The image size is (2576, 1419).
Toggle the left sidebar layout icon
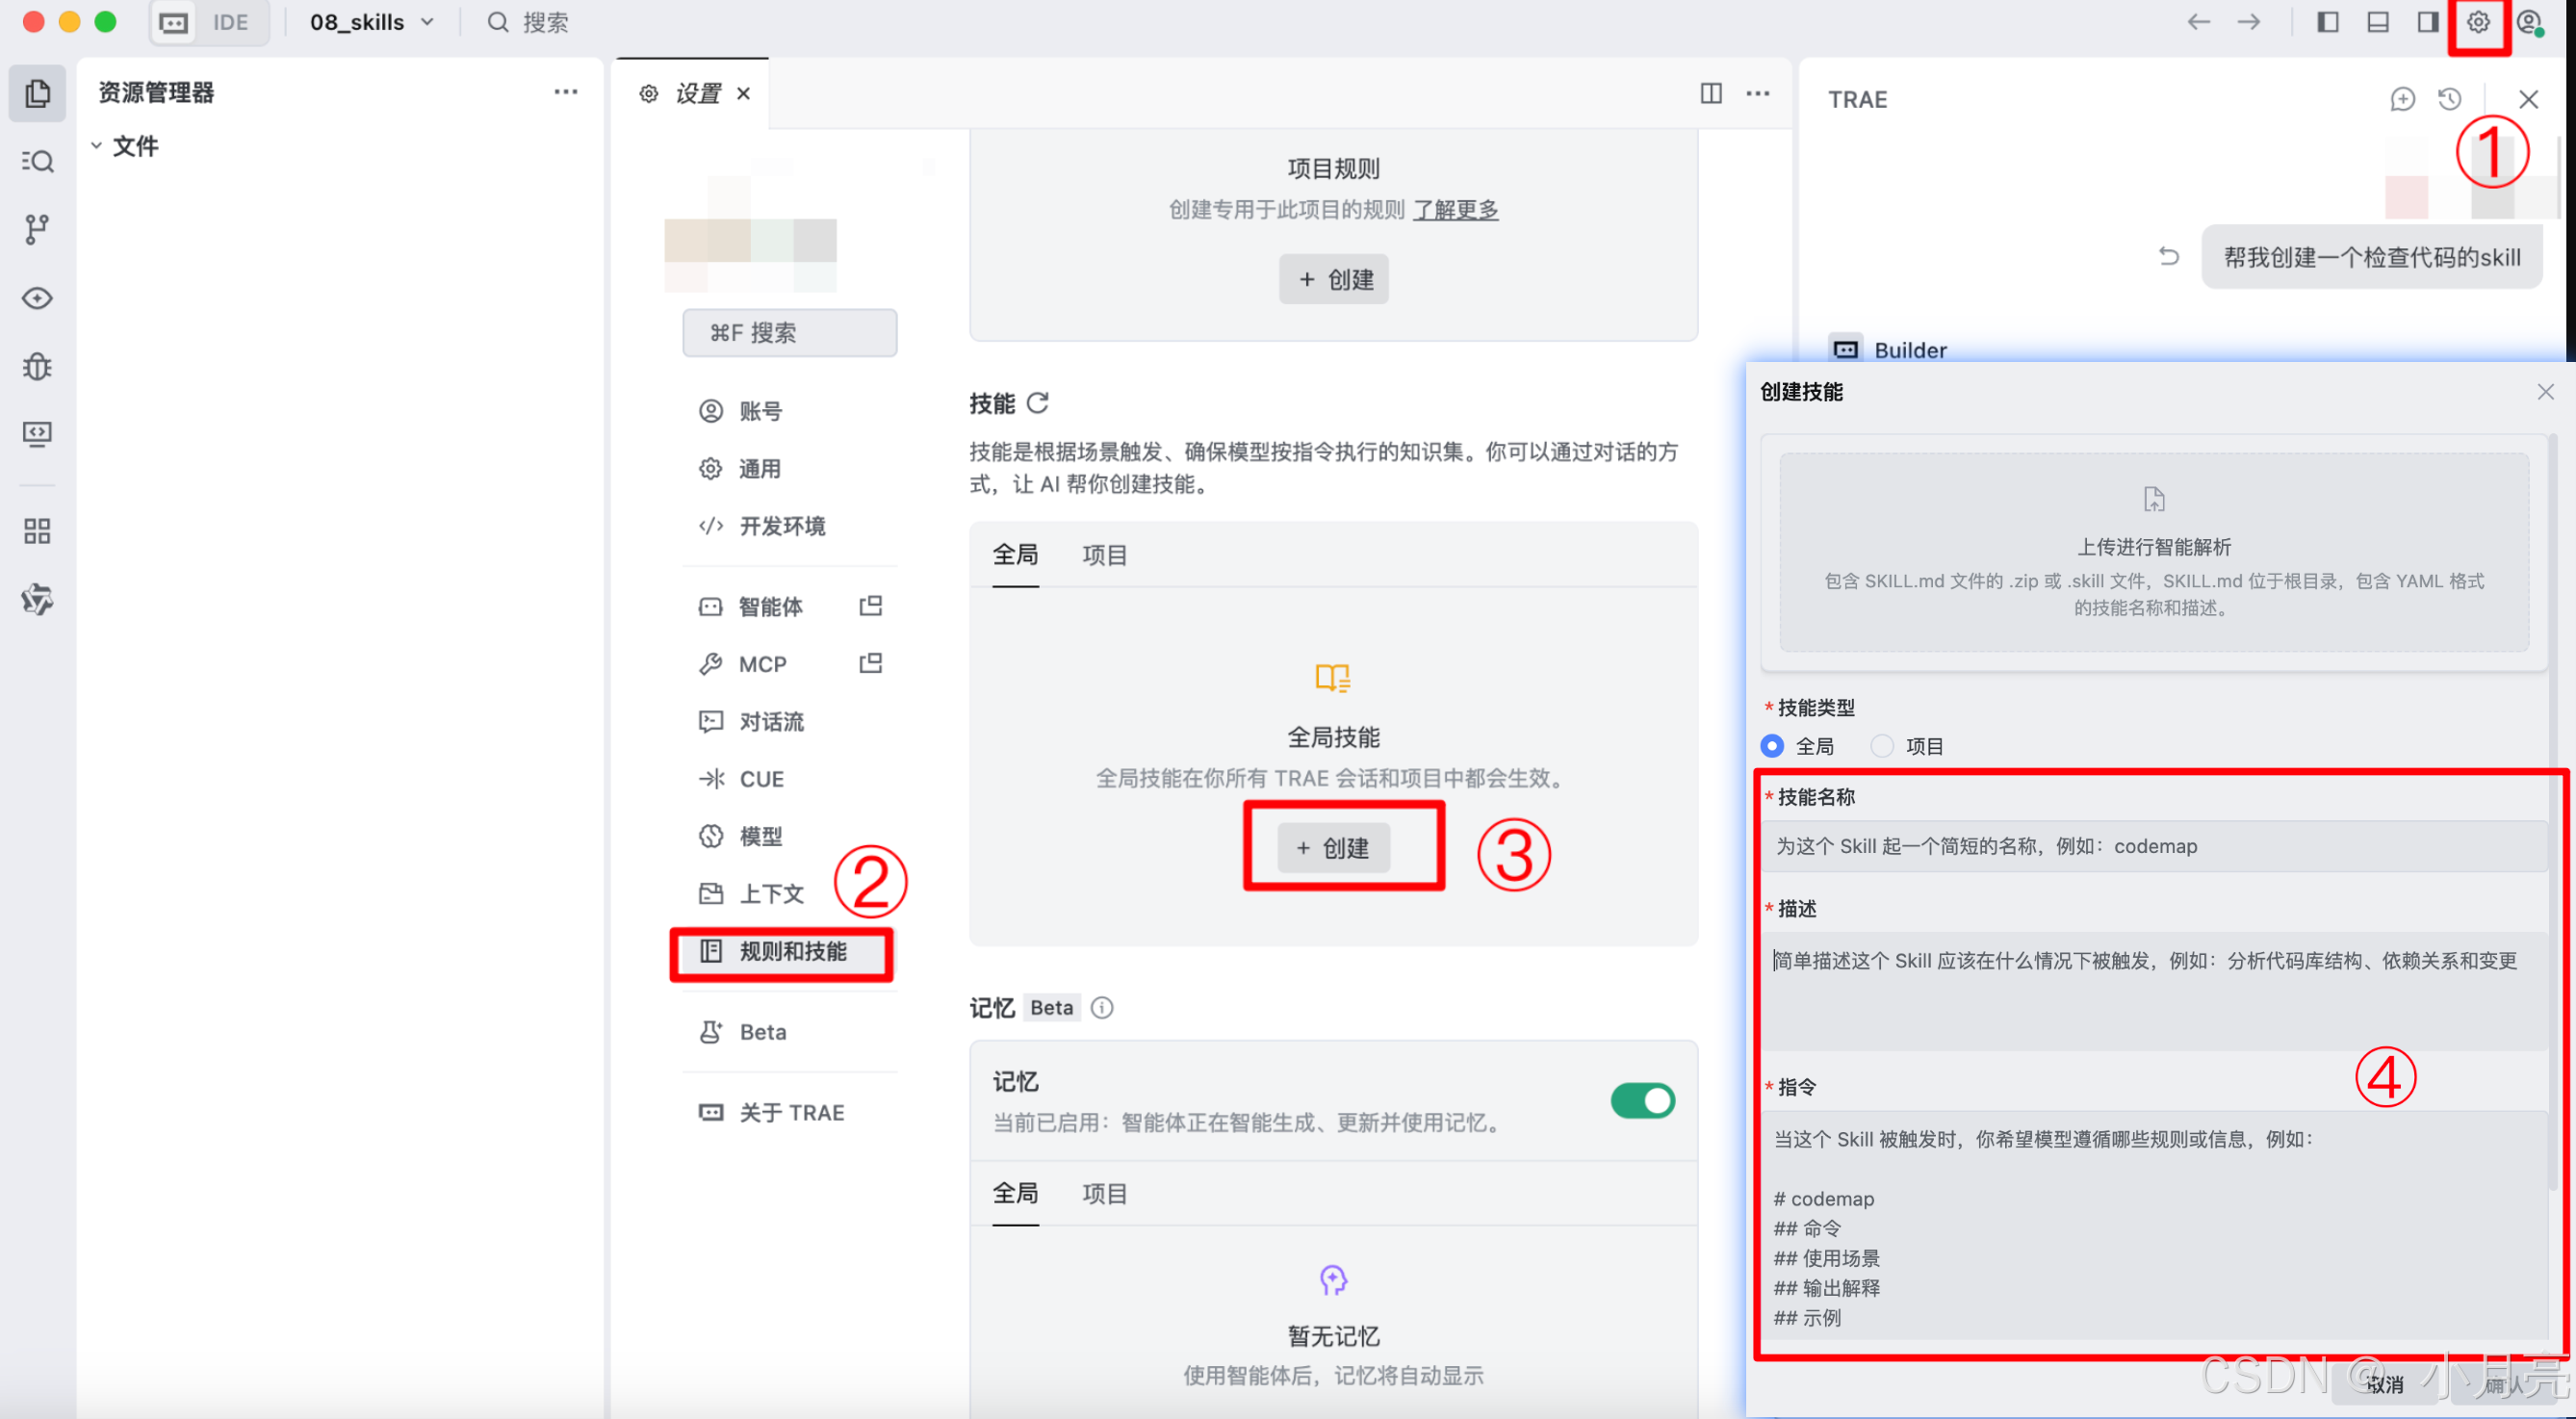(x=2327, y=22)
